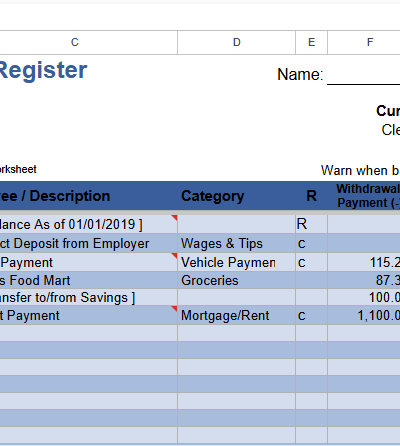Select the empty R cell in Groceries row
This screenshot has width=400, height=446.
(x=311, y=280)
